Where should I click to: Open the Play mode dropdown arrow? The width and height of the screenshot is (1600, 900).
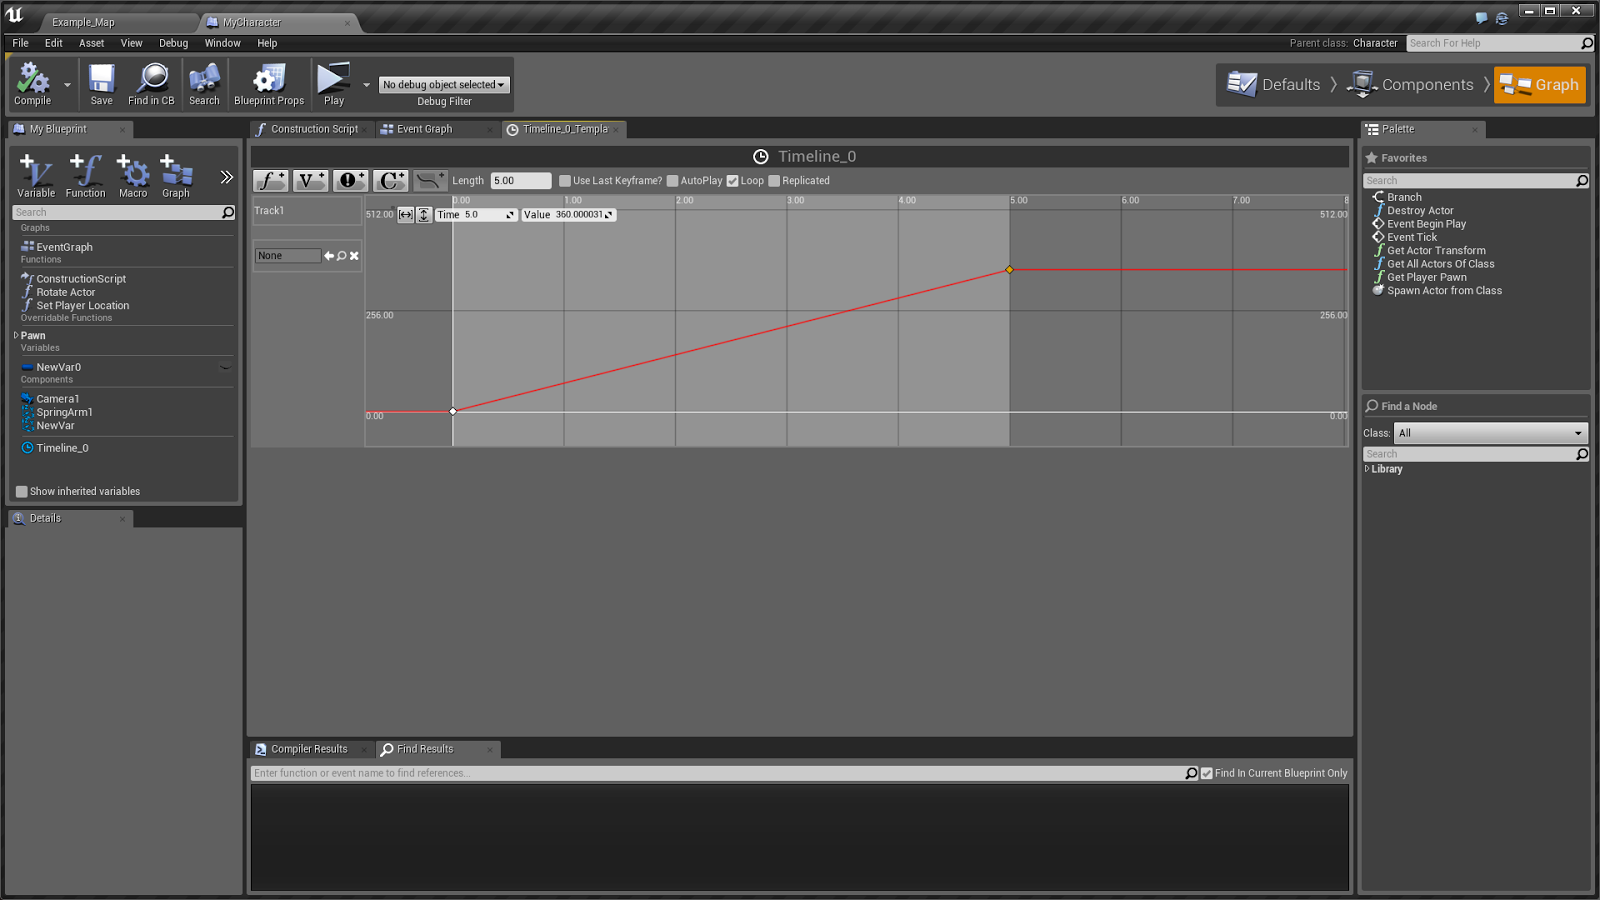click(x=366, y=85)
